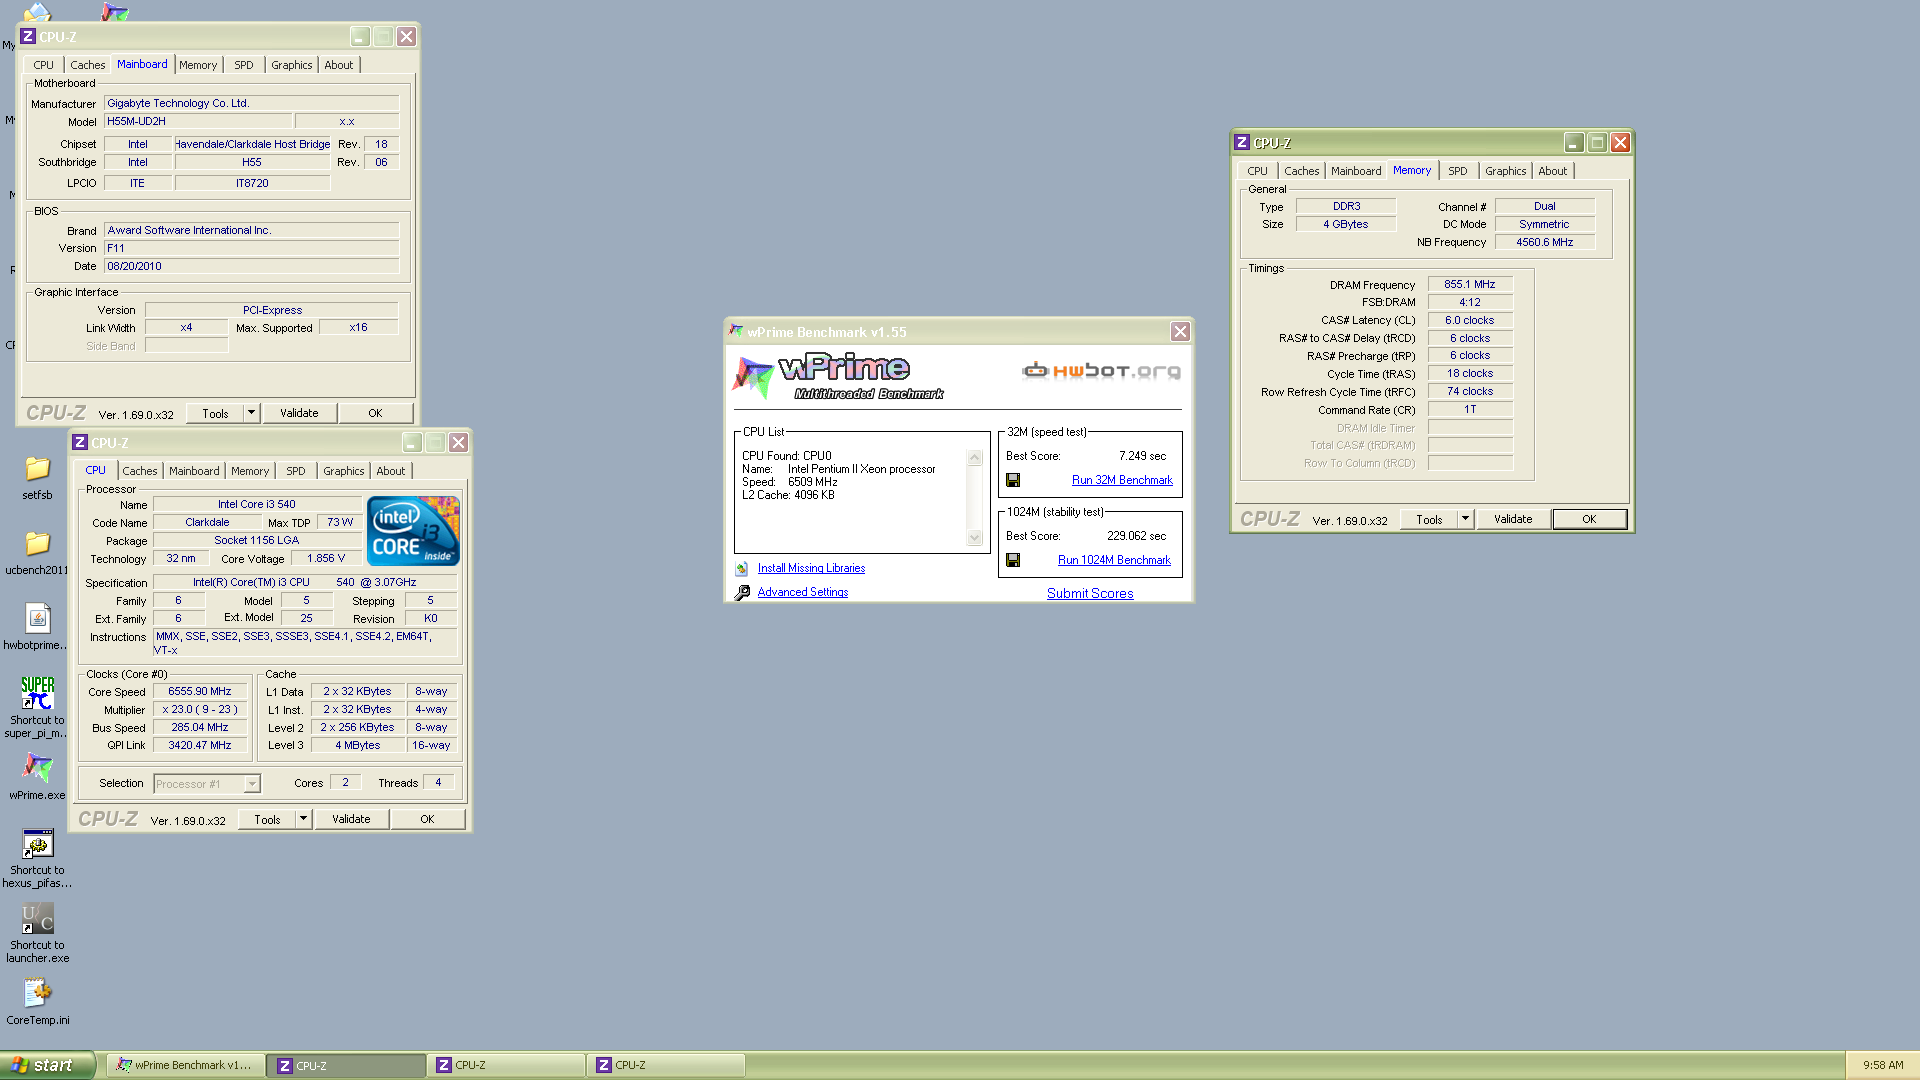This screenshot has width=1920, height=1080.
Task: Click the HWBOT.org logo
Action: 1101,371
